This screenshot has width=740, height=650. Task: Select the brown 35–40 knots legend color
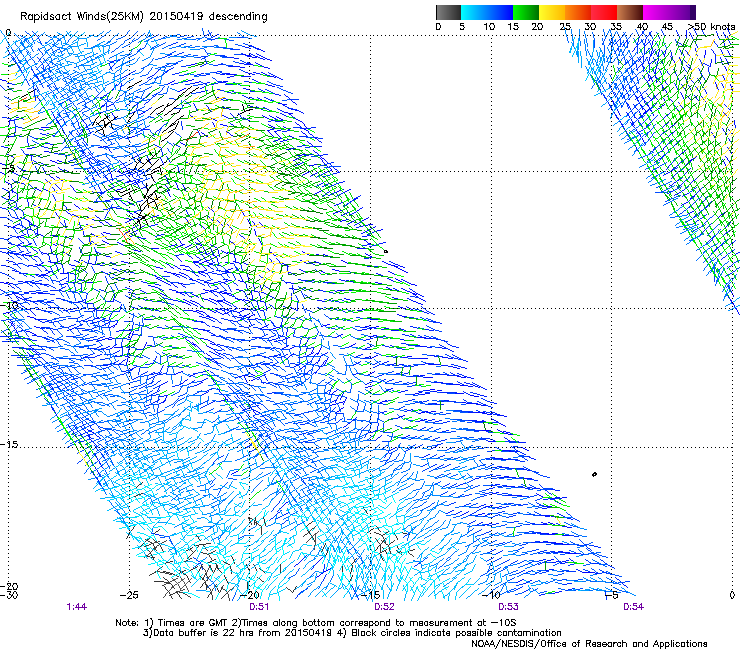pyautogui.click(x=630, y=12)
